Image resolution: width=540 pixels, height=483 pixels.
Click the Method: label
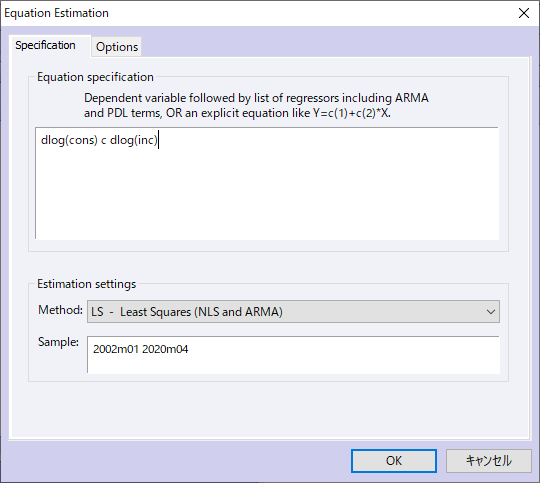60,310
